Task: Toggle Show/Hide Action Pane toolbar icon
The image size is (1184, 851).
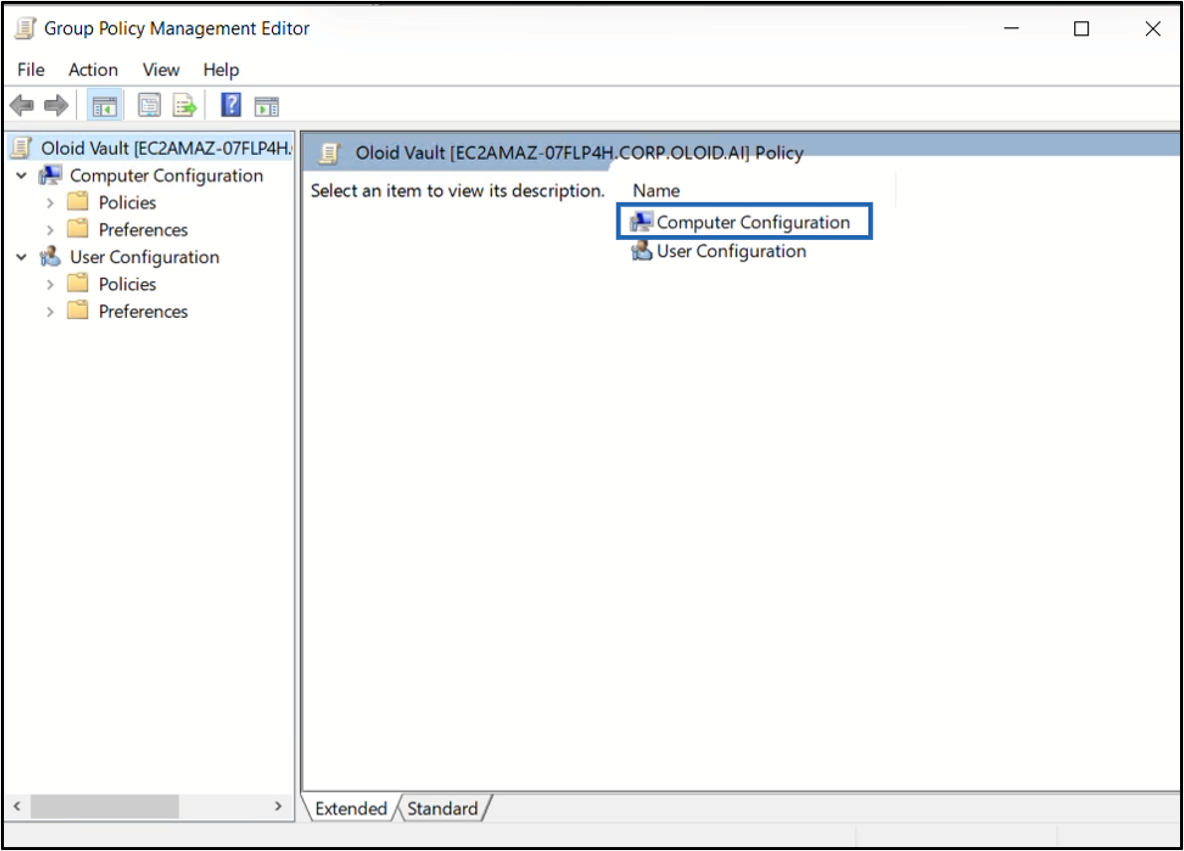Action: tap(267, 106)
